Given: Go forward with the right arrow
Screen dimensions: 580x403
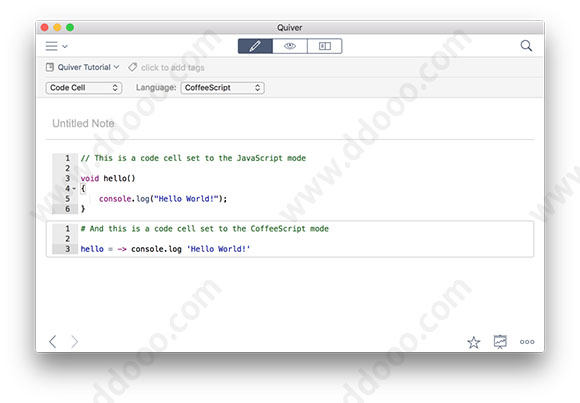Looking at the screenshot, I should tap(75, 341).
